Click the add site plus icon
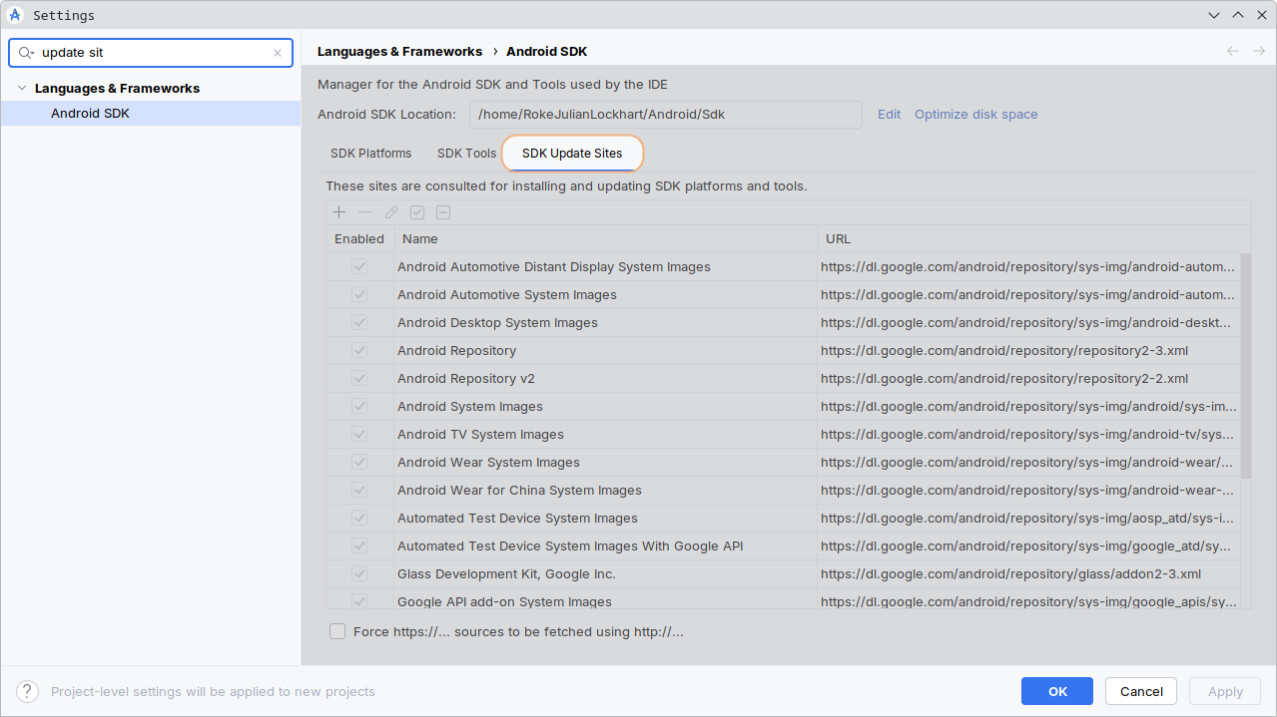Screen dimensions: 1277x717 click(339, 212)
